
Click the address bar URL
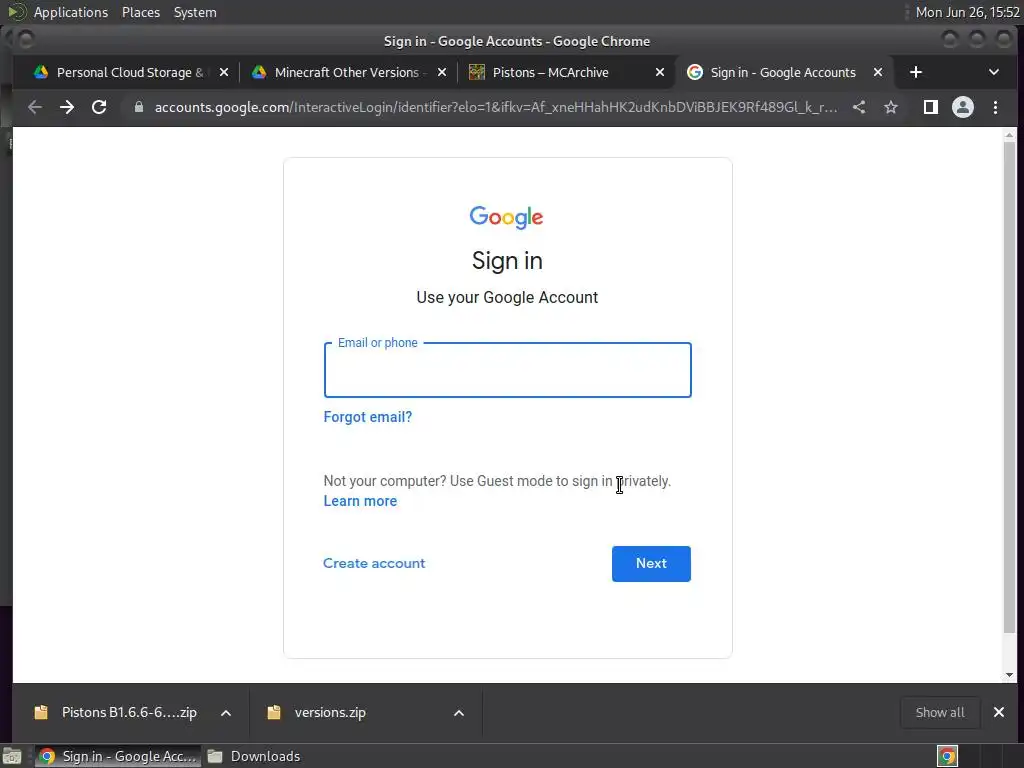[496, 107]
